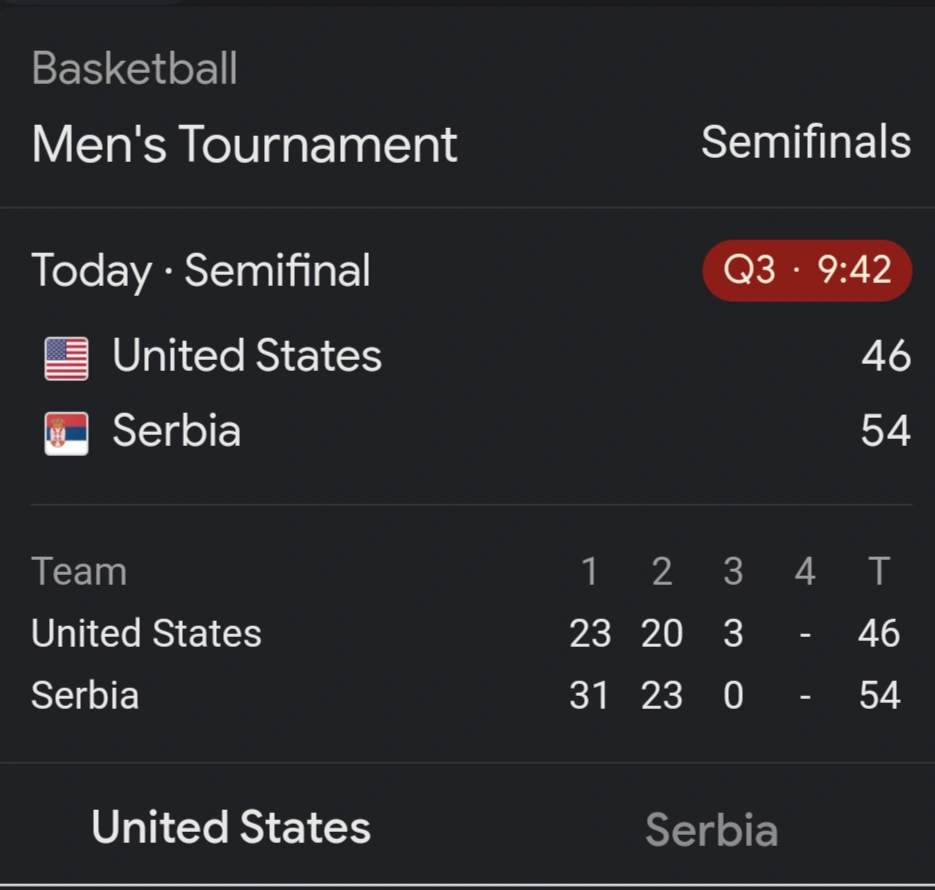Click United States second quarter score of 20
Image resolution: width=935 pixels, height=890 pixels.
click(x=662, y=634)
